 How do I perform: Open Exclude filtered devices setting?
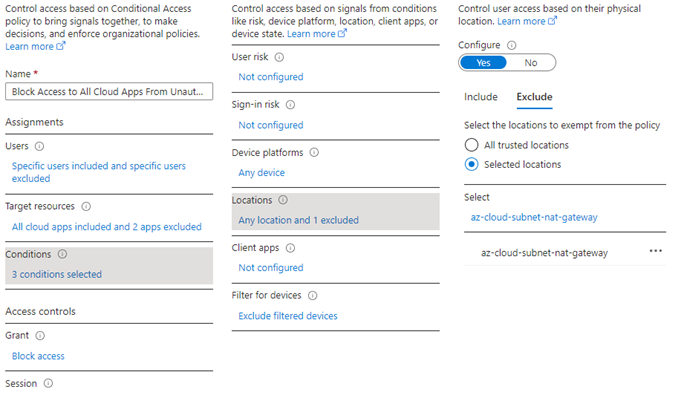288,316
